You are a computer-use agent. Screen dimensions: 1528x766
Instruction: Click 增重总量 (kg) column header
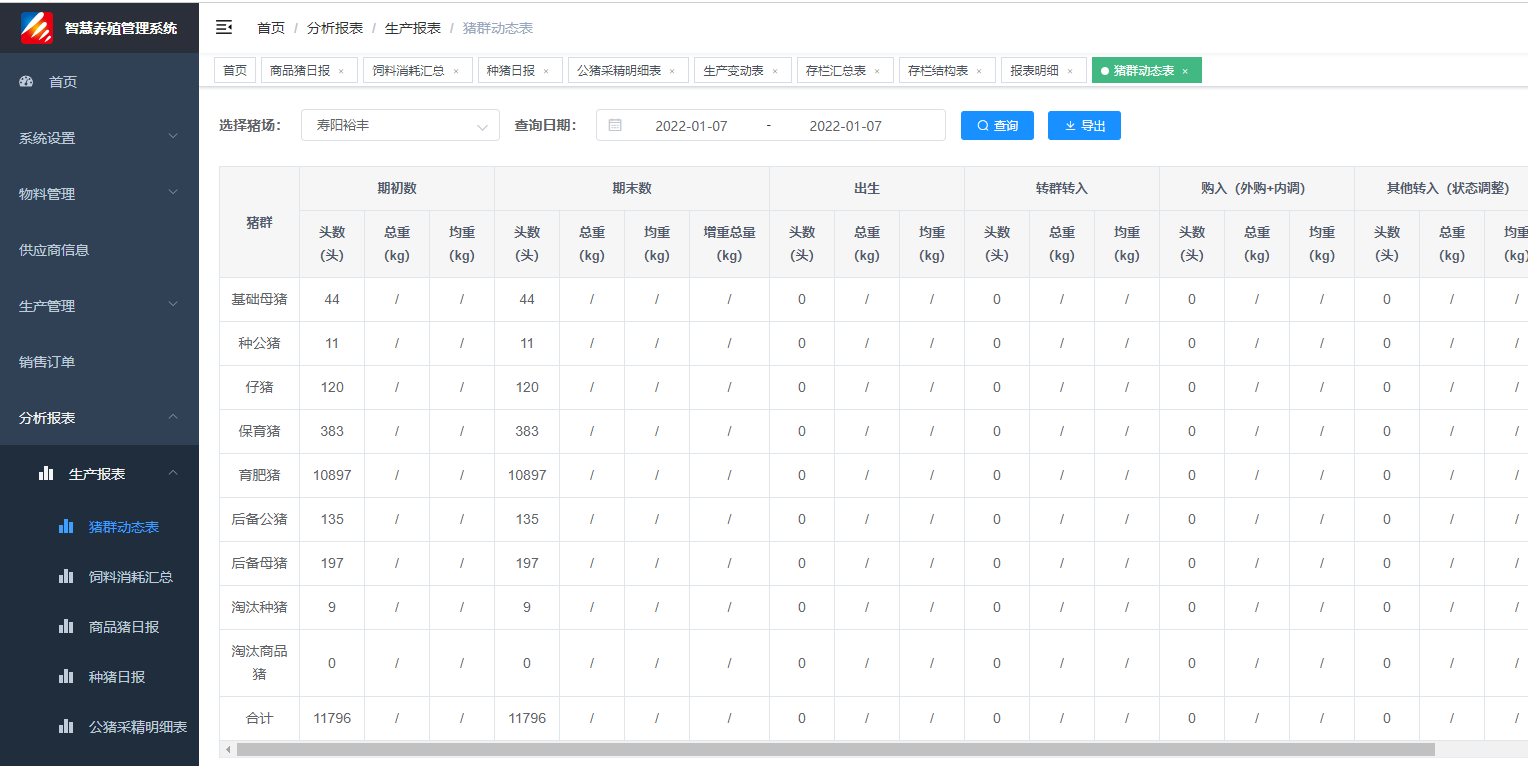point(730,244)
